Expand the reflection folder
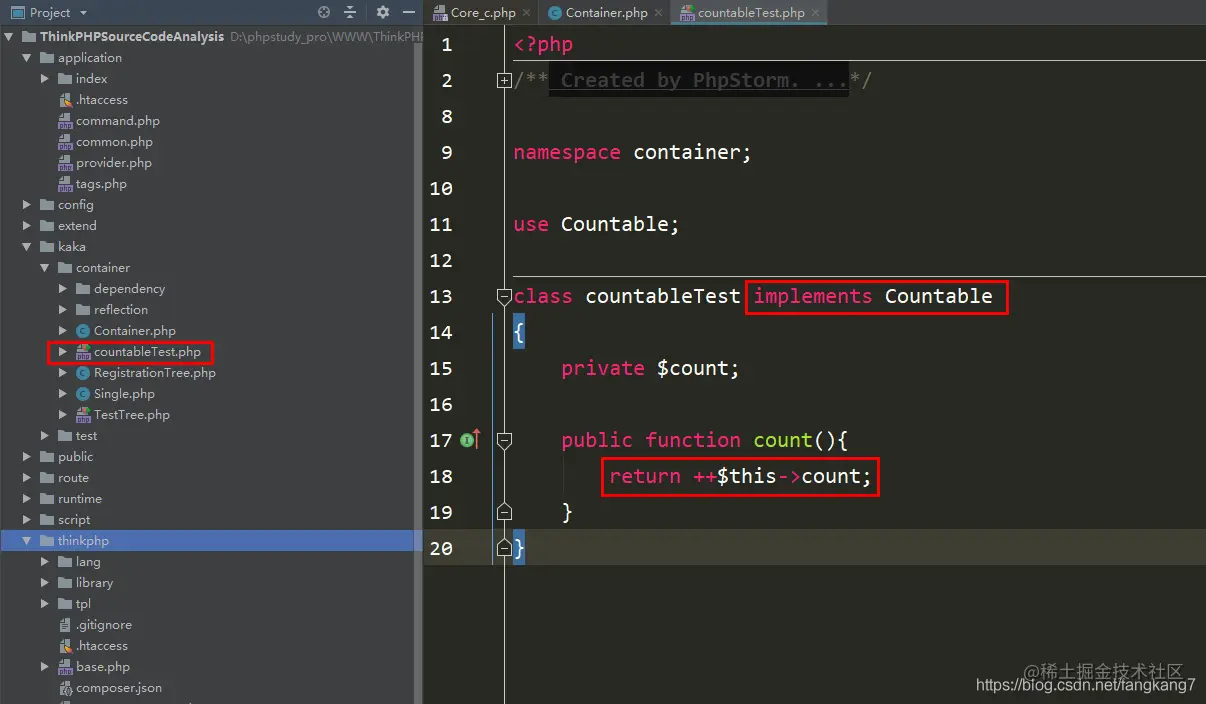The width and height of the screenshot is (1206, 704). (63, 310)
